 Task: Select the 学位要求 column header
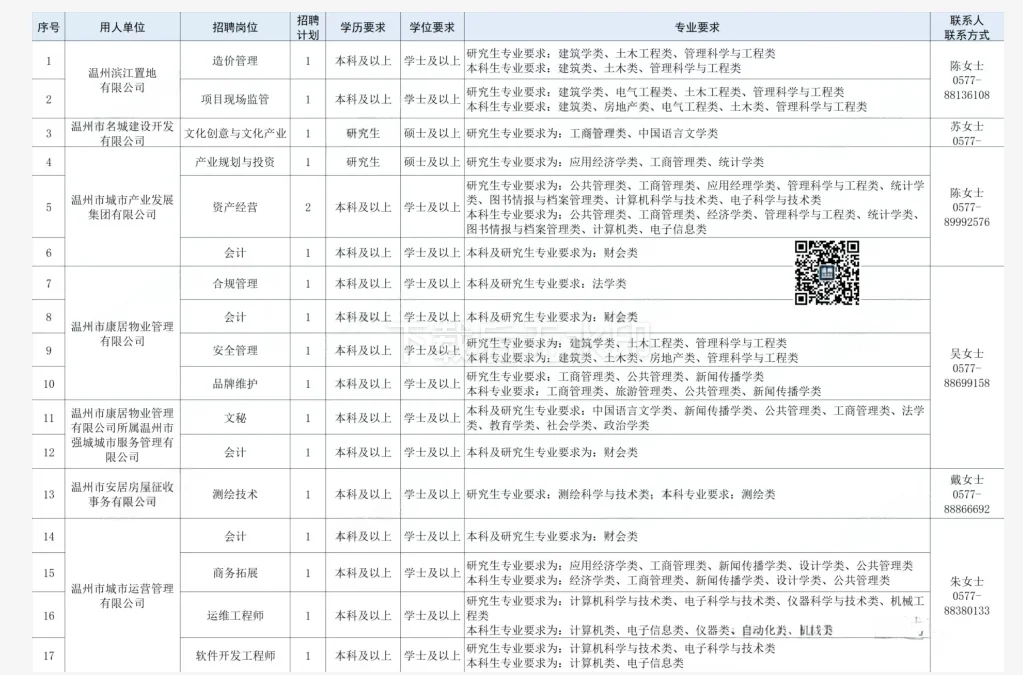(x=431, y=26)
